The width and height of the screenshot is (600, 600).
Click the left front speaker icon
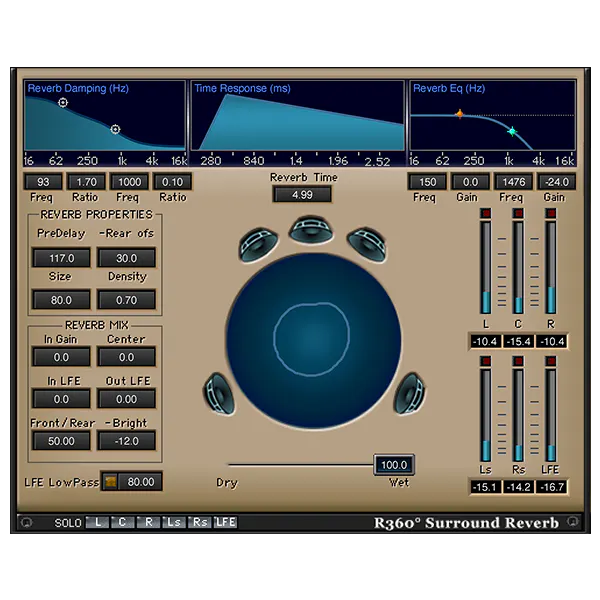258,244
